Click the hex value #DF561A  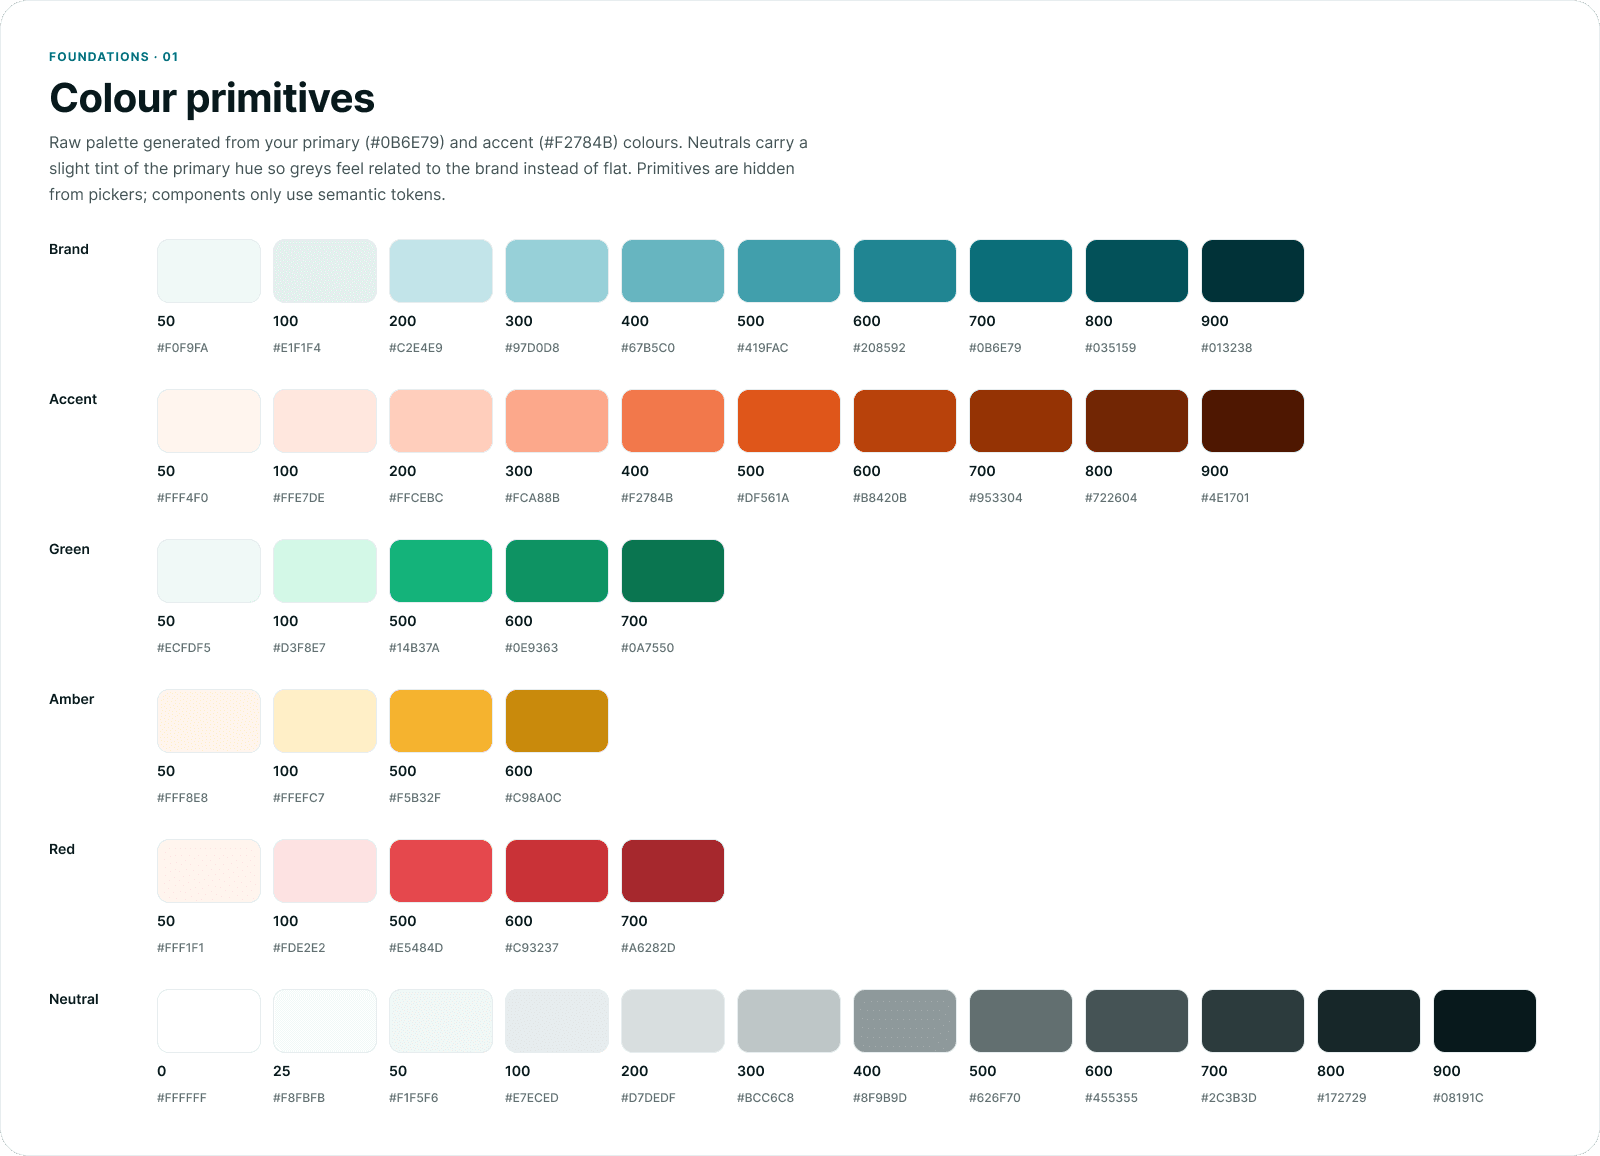pyautogui.click(x=763, y=498)
